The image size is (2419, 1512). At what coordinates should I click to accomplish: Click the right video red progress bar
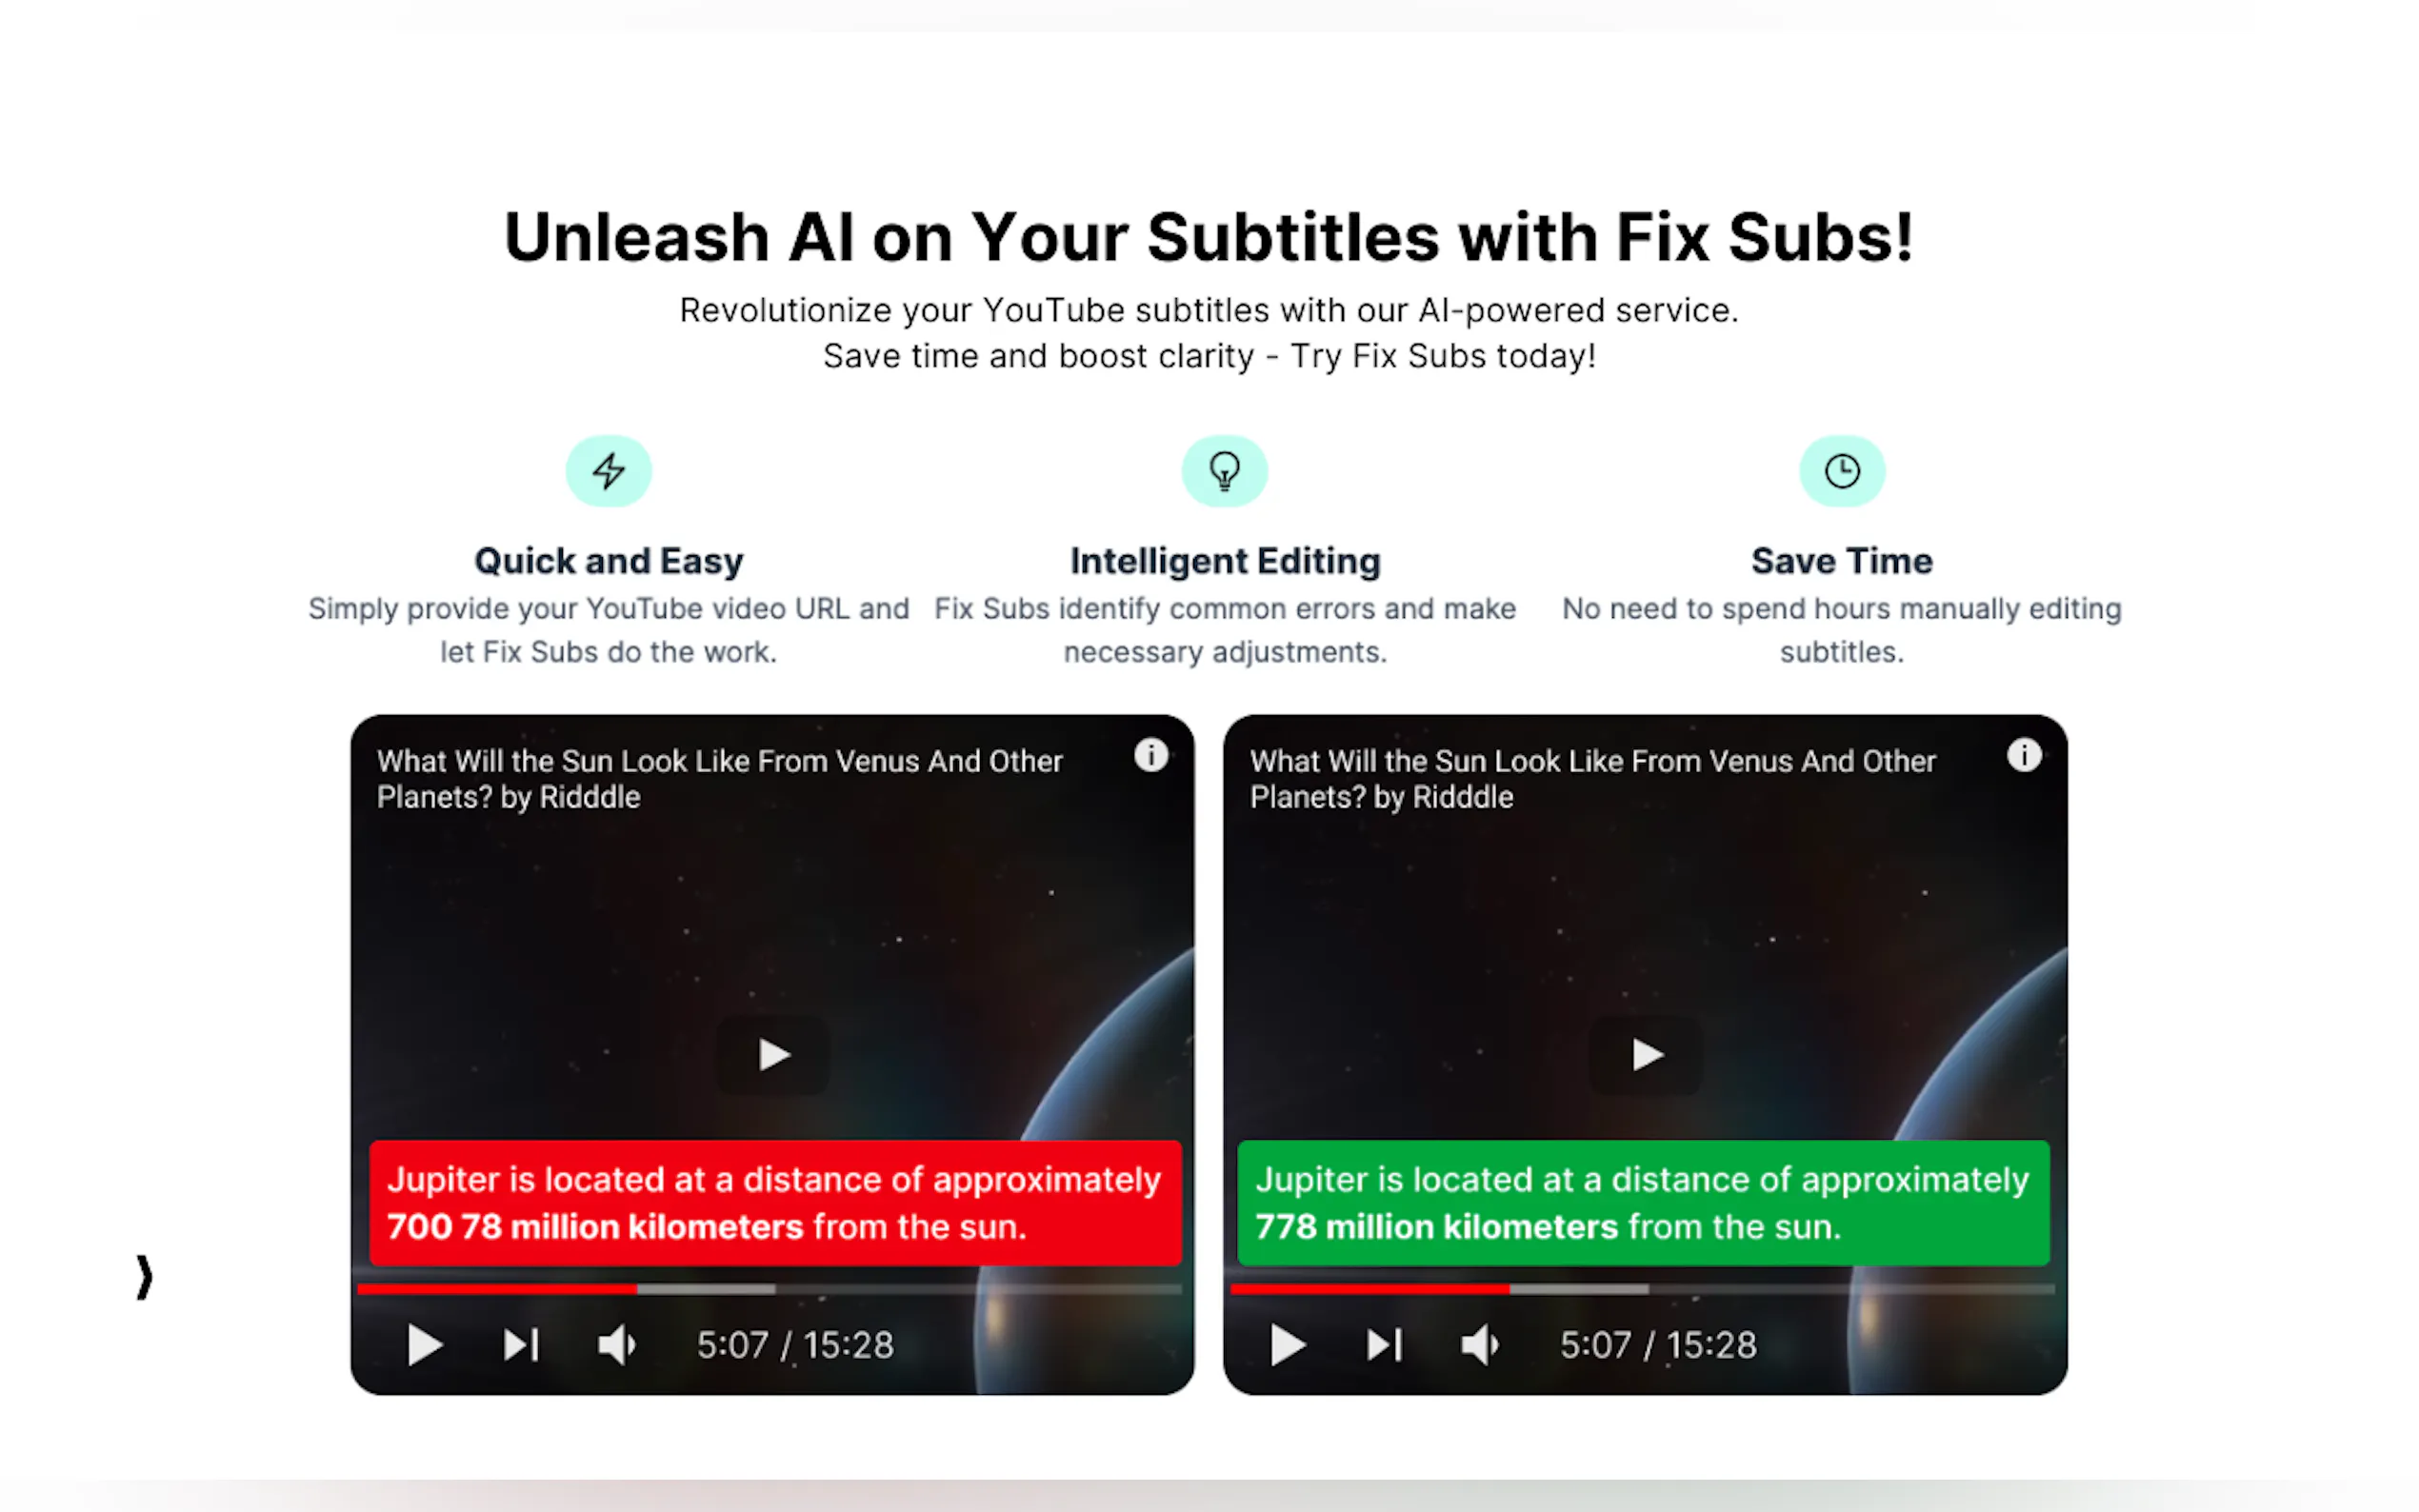point(1369,1289)
